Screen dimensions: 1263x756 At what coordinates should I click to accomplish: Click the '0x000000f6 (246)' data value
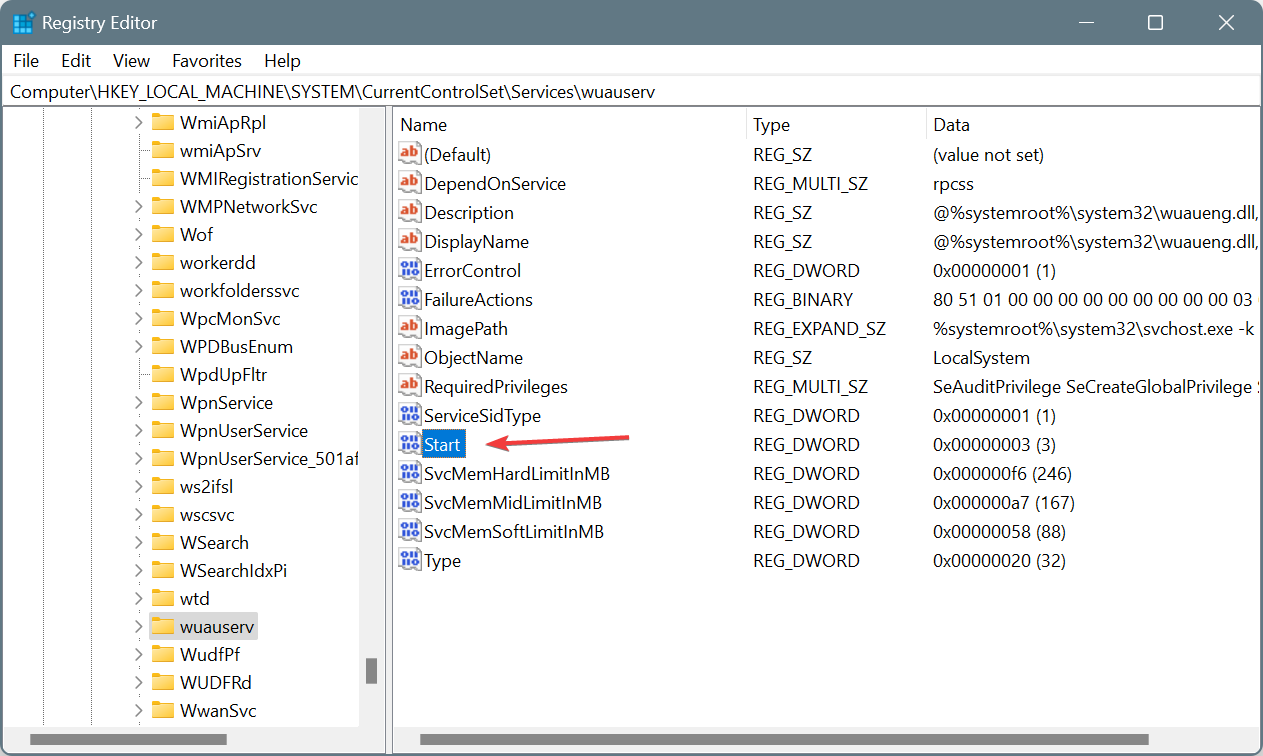pos(1004,473)
